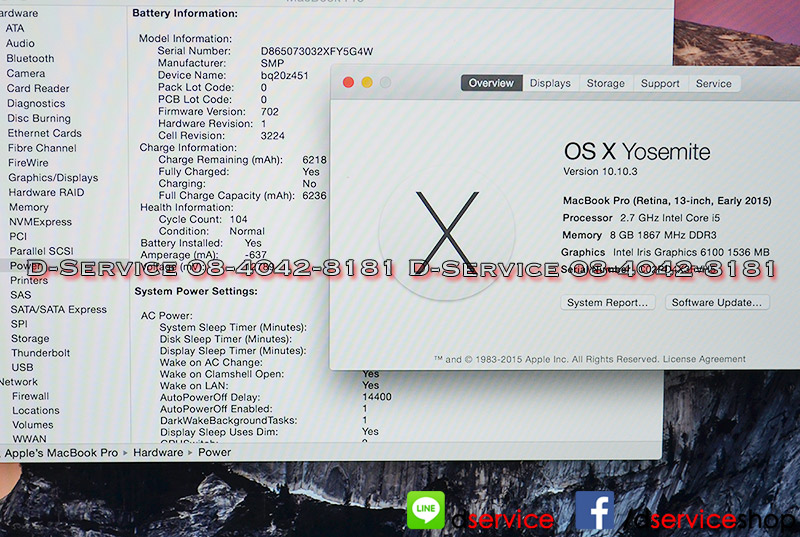Select PCI in the sidebar
Image resolution: width=800 pixels, height=537 pixels.
tap(18, 236)
